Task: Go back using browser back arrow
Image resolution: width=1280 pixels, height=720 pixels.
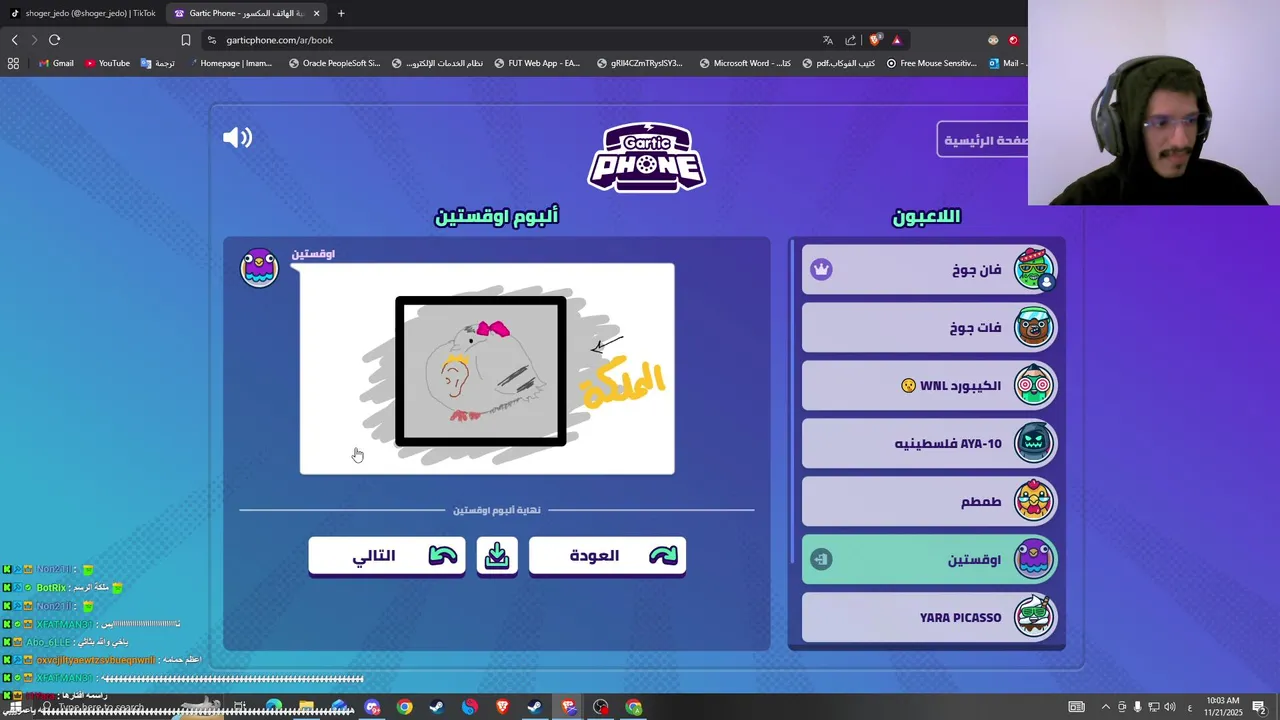Action: pos(14,40)
